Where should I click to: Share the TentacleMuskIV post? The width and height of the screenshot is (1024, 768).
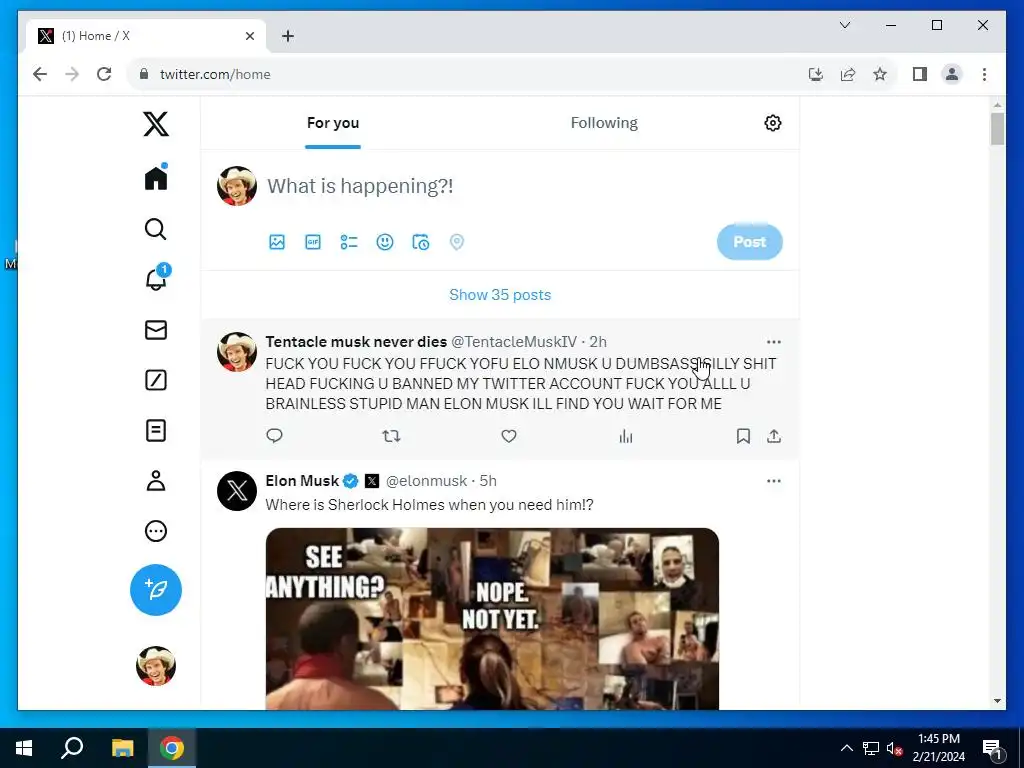coord(774,436)
